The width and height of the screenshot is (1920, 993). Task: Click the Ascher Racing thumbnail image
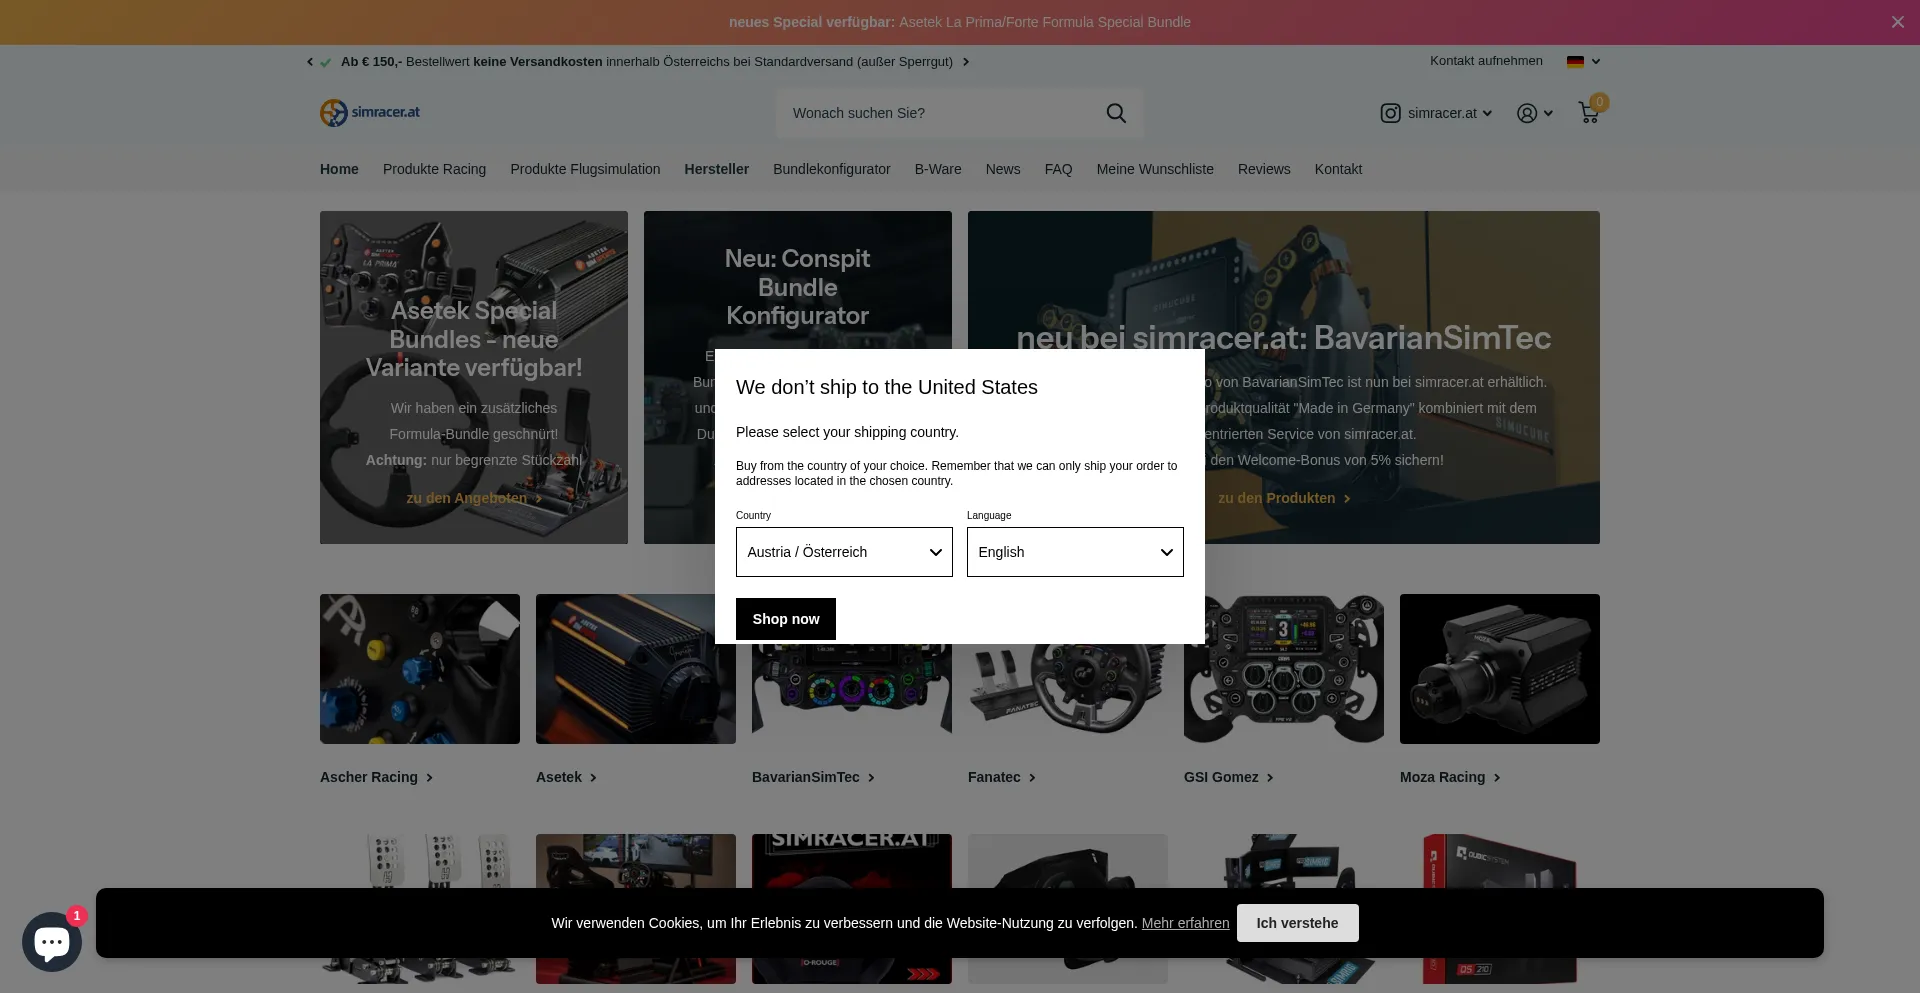[420, 669]
